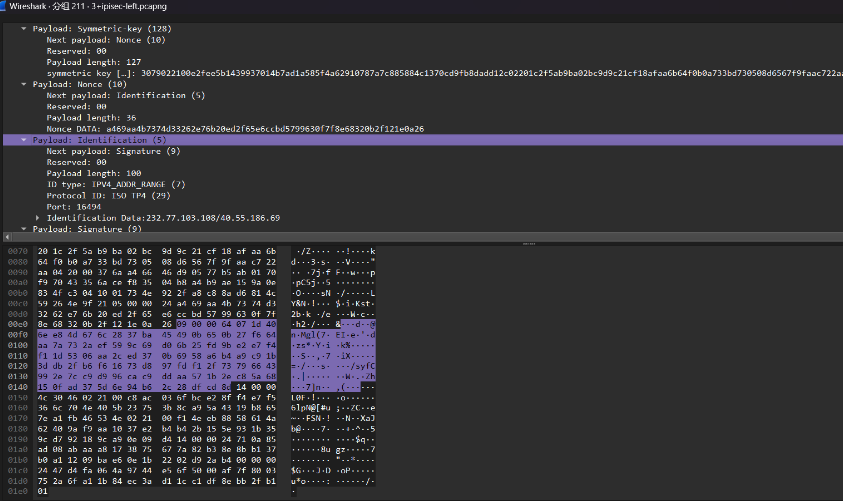Click hex offset 0190 in bytes pane
Screen dimensions: 843x501
18,439
